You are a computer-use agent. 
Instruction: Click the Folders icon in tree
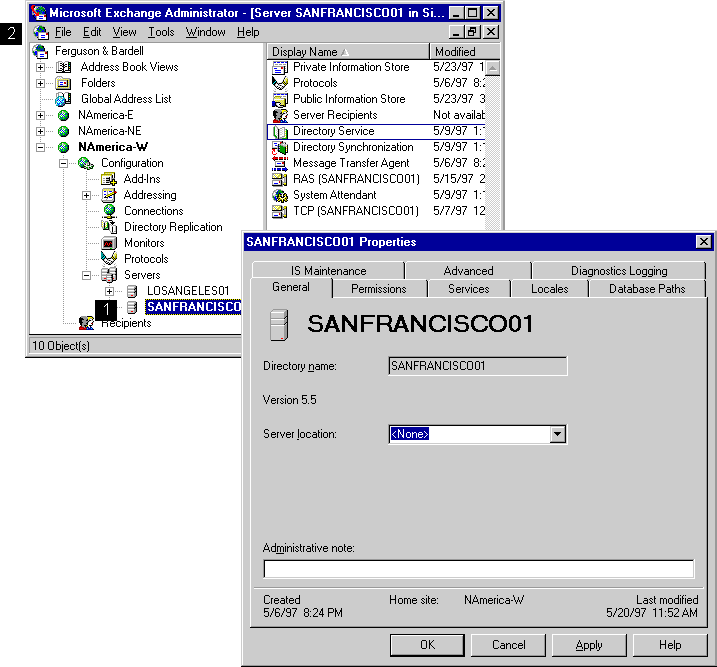point(63,83)
